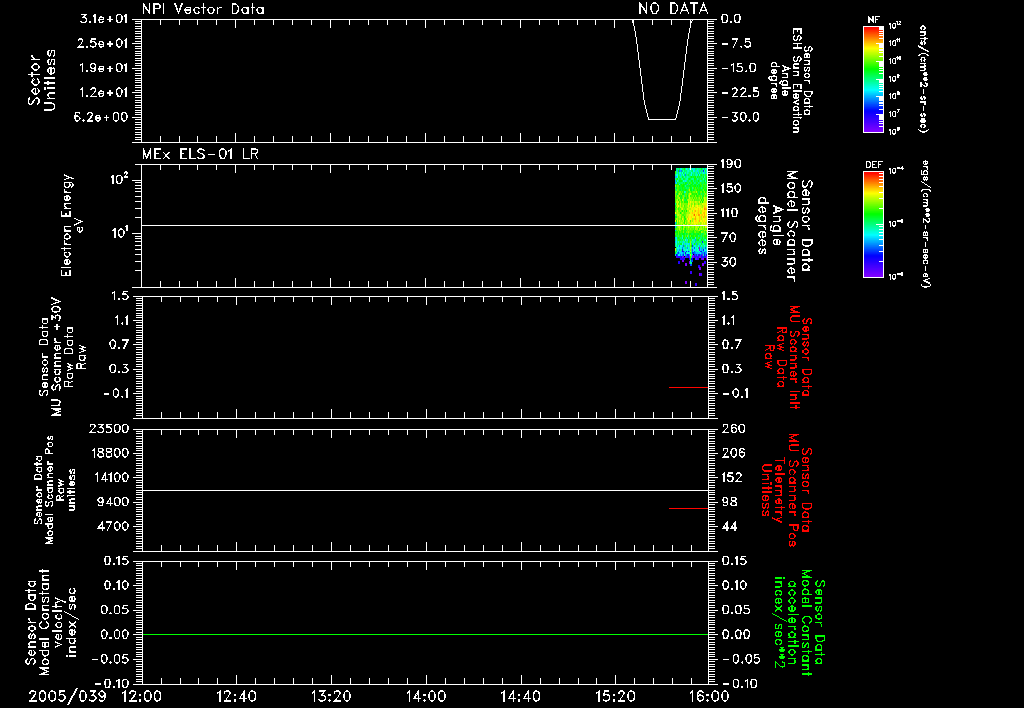1024x708 pixels.
Task: Click the '4700' scanner position tick
Action: pos(112,526)
